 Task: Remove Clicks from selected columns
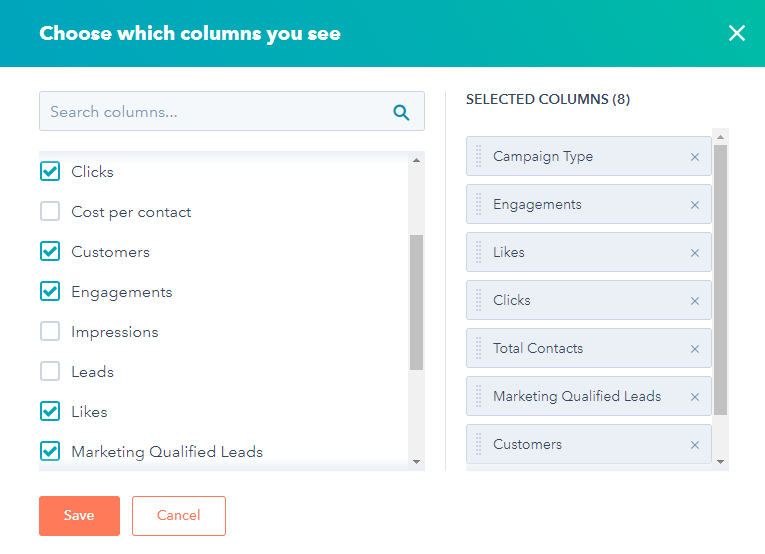pos(695,301)
